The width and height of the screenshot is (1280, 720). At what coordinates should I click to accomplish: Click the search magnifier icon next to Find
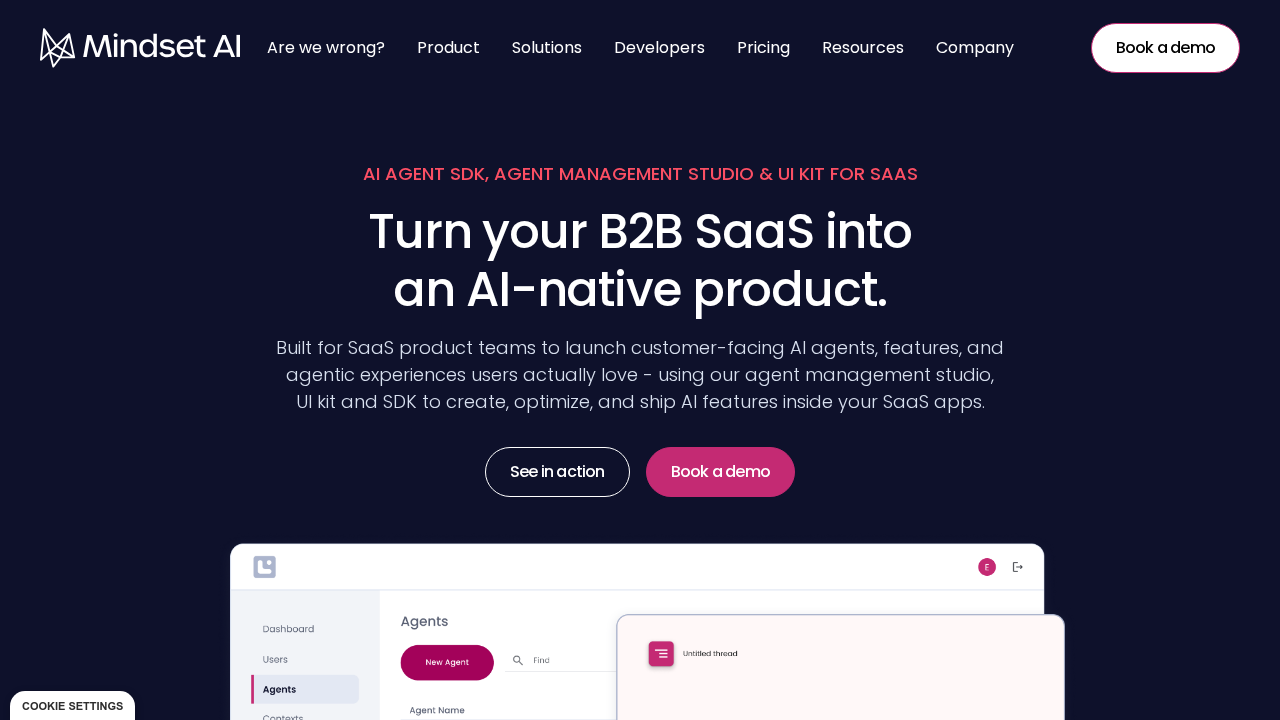[518, 660]
